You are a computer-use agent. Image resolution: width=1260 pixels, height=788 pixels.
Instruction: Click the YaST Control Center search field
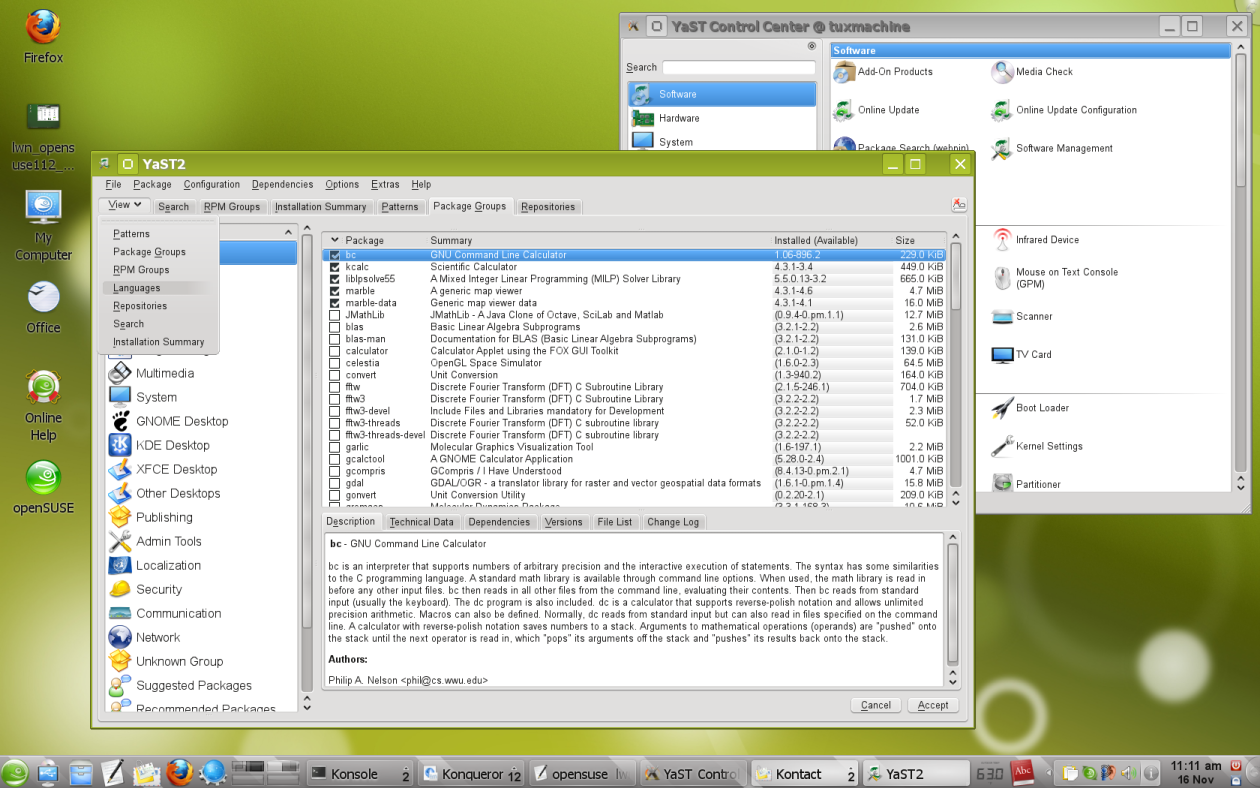pyautogui.click(x=738, y=68)
